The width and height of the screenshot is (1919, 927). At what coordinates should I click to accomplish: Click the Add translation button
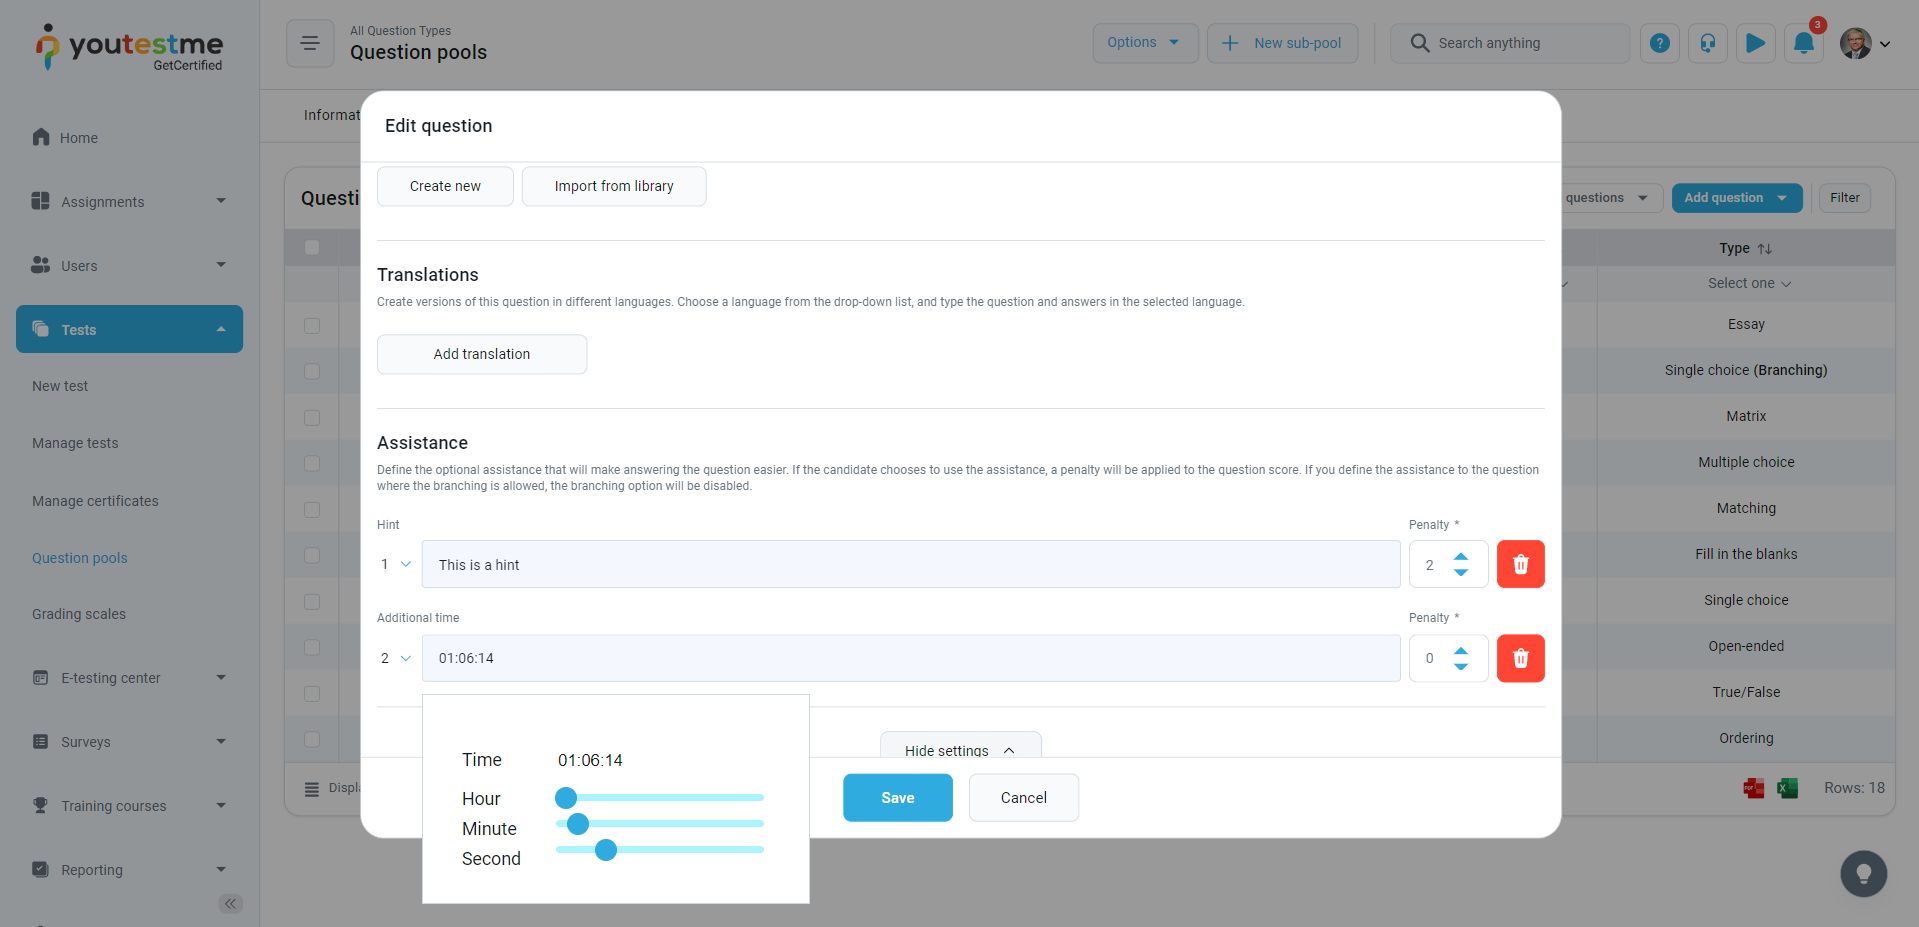(482, 354)
